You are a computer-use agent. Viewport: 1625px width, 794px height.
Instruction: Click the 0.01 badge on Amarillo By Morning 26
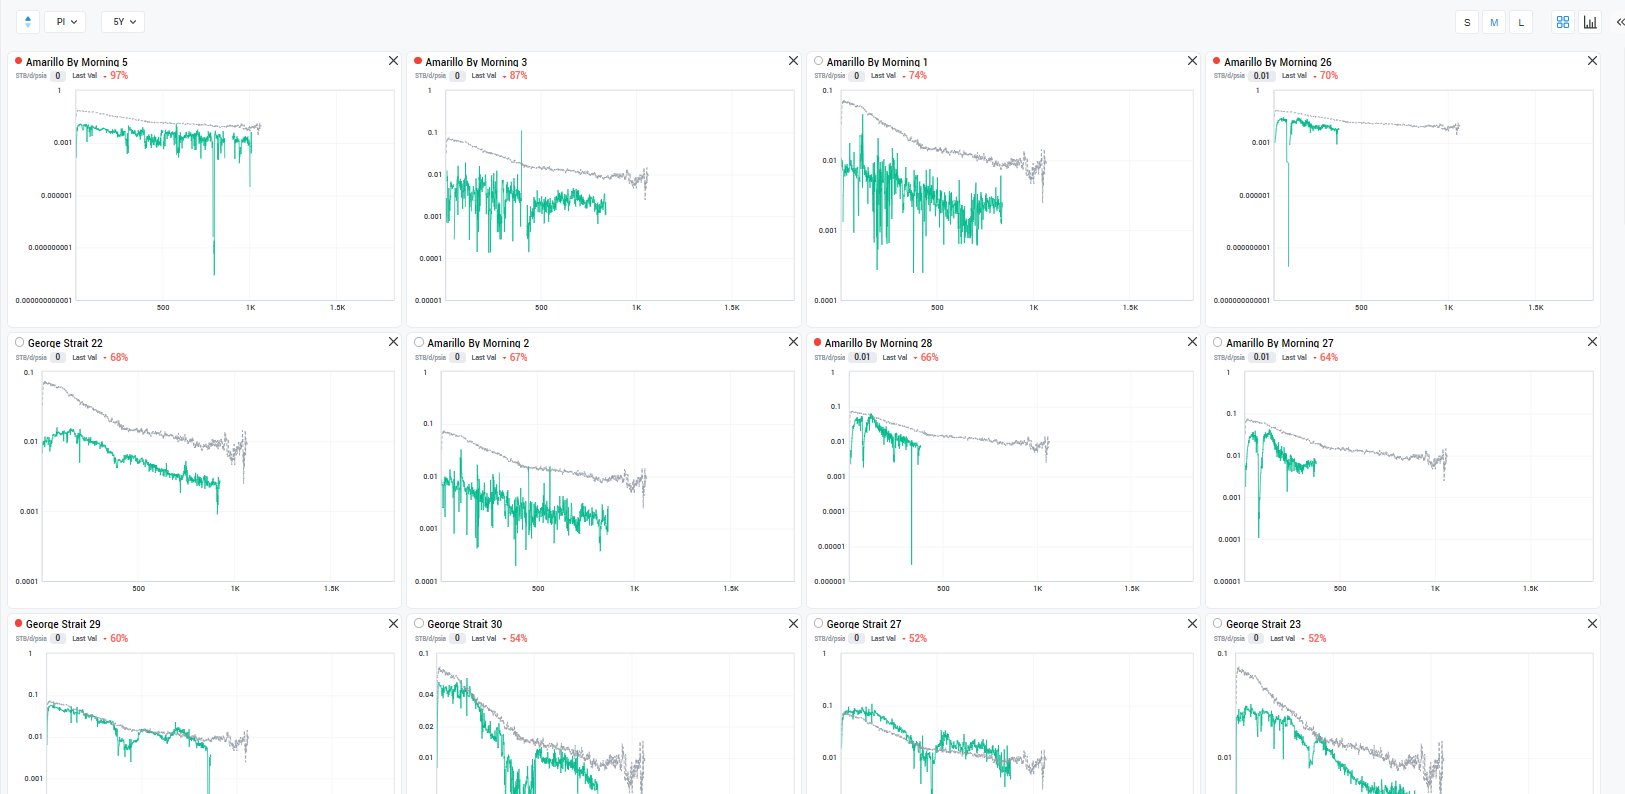click(1262, 76)
